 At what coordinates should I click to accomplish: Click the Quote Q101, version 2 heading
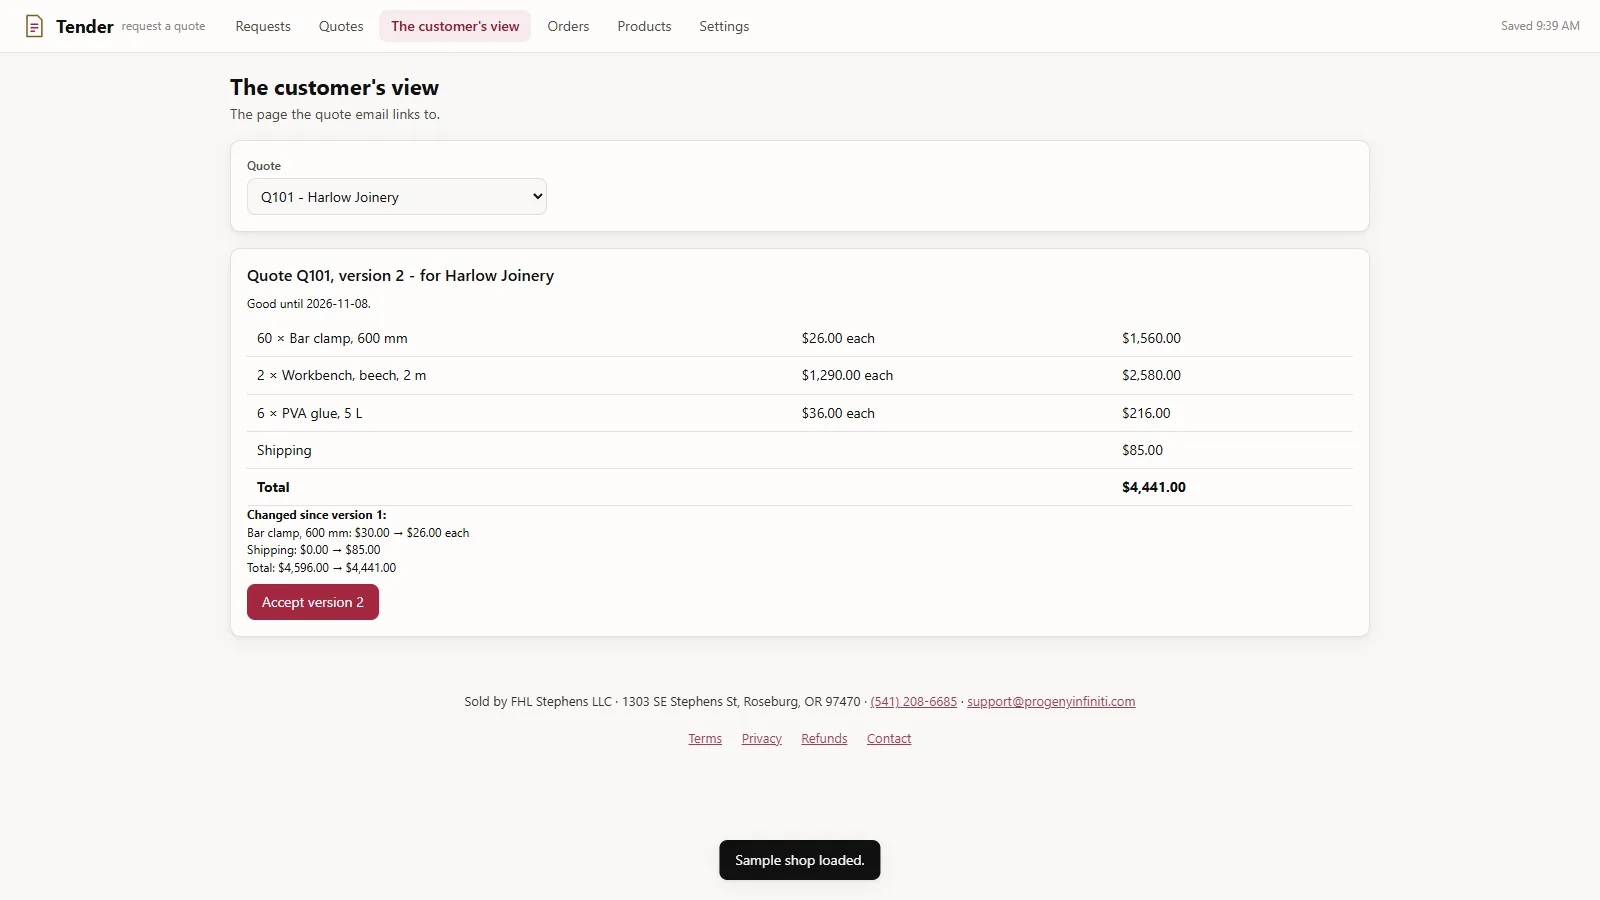point(400,276)
